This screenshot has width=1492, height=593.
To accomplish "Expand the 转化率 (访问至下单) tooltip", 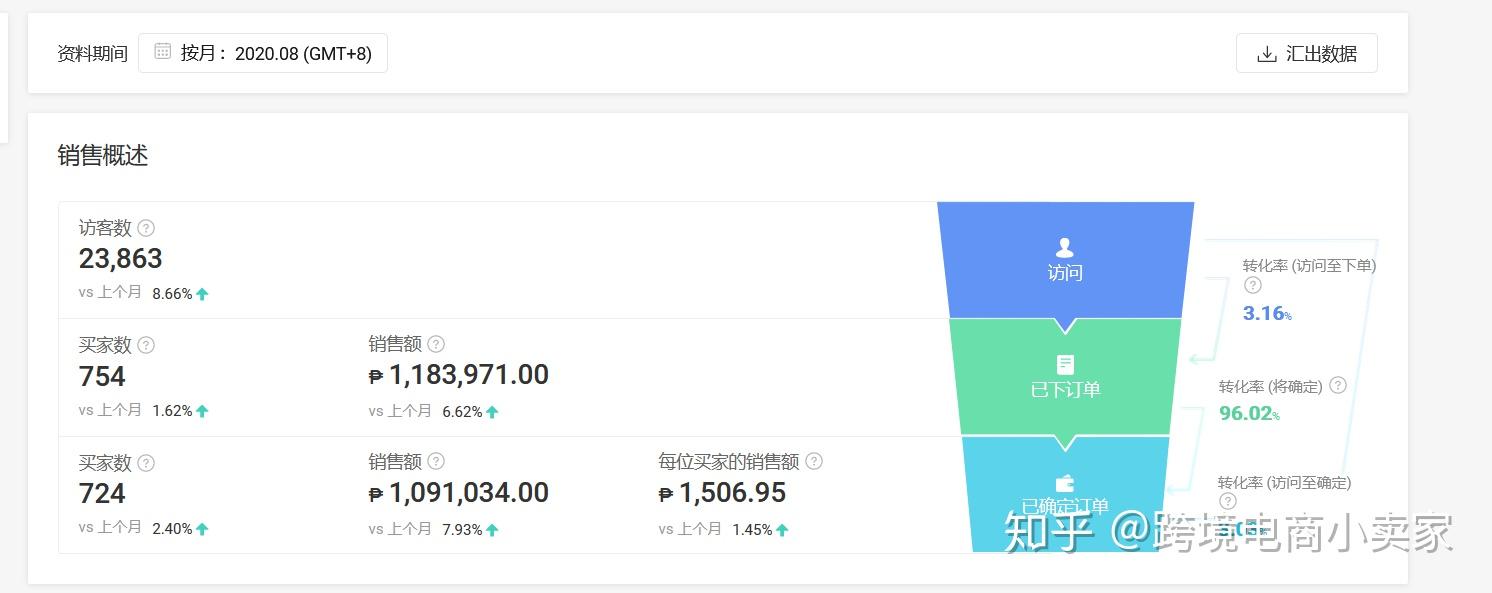I will point(1253,286).
